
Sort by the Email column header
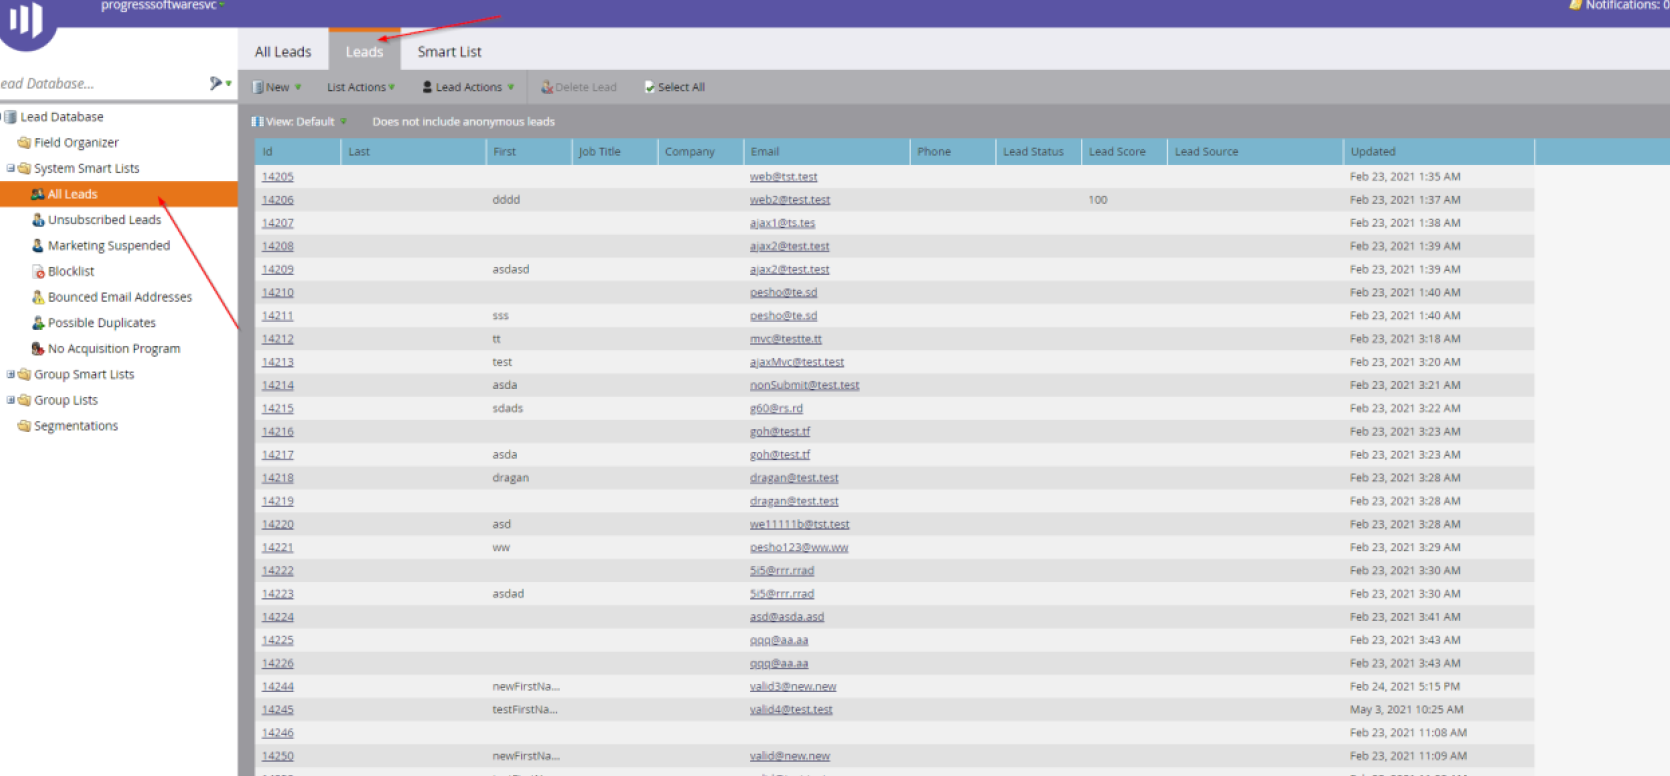[826, 151]
